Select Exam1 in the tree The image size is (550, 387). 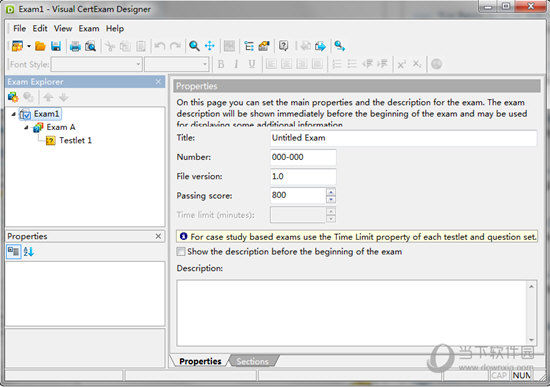pyautogui.click(x=46, y=114)
